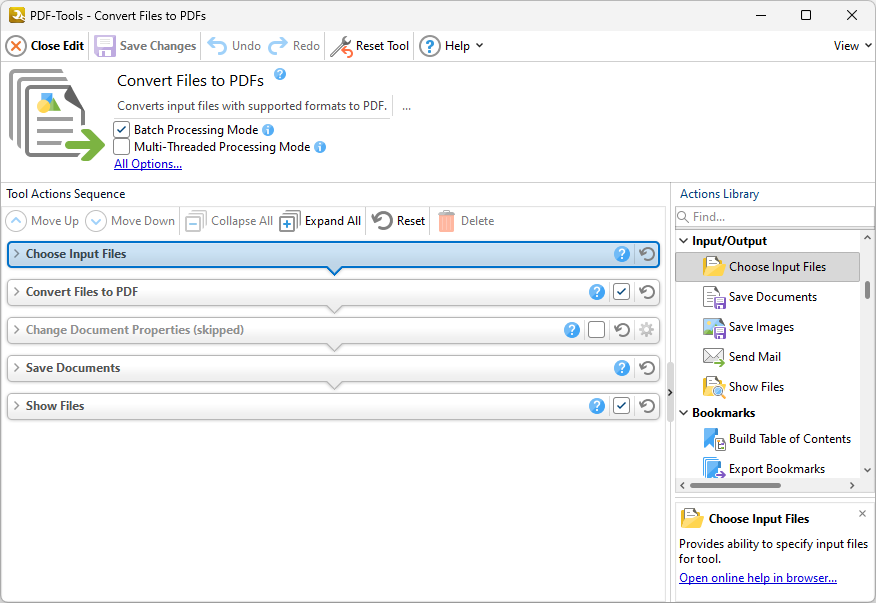This screenshot has width=876, height=603.
Task: Expand the Show Files action in the sequence
Action: (17, 406)
